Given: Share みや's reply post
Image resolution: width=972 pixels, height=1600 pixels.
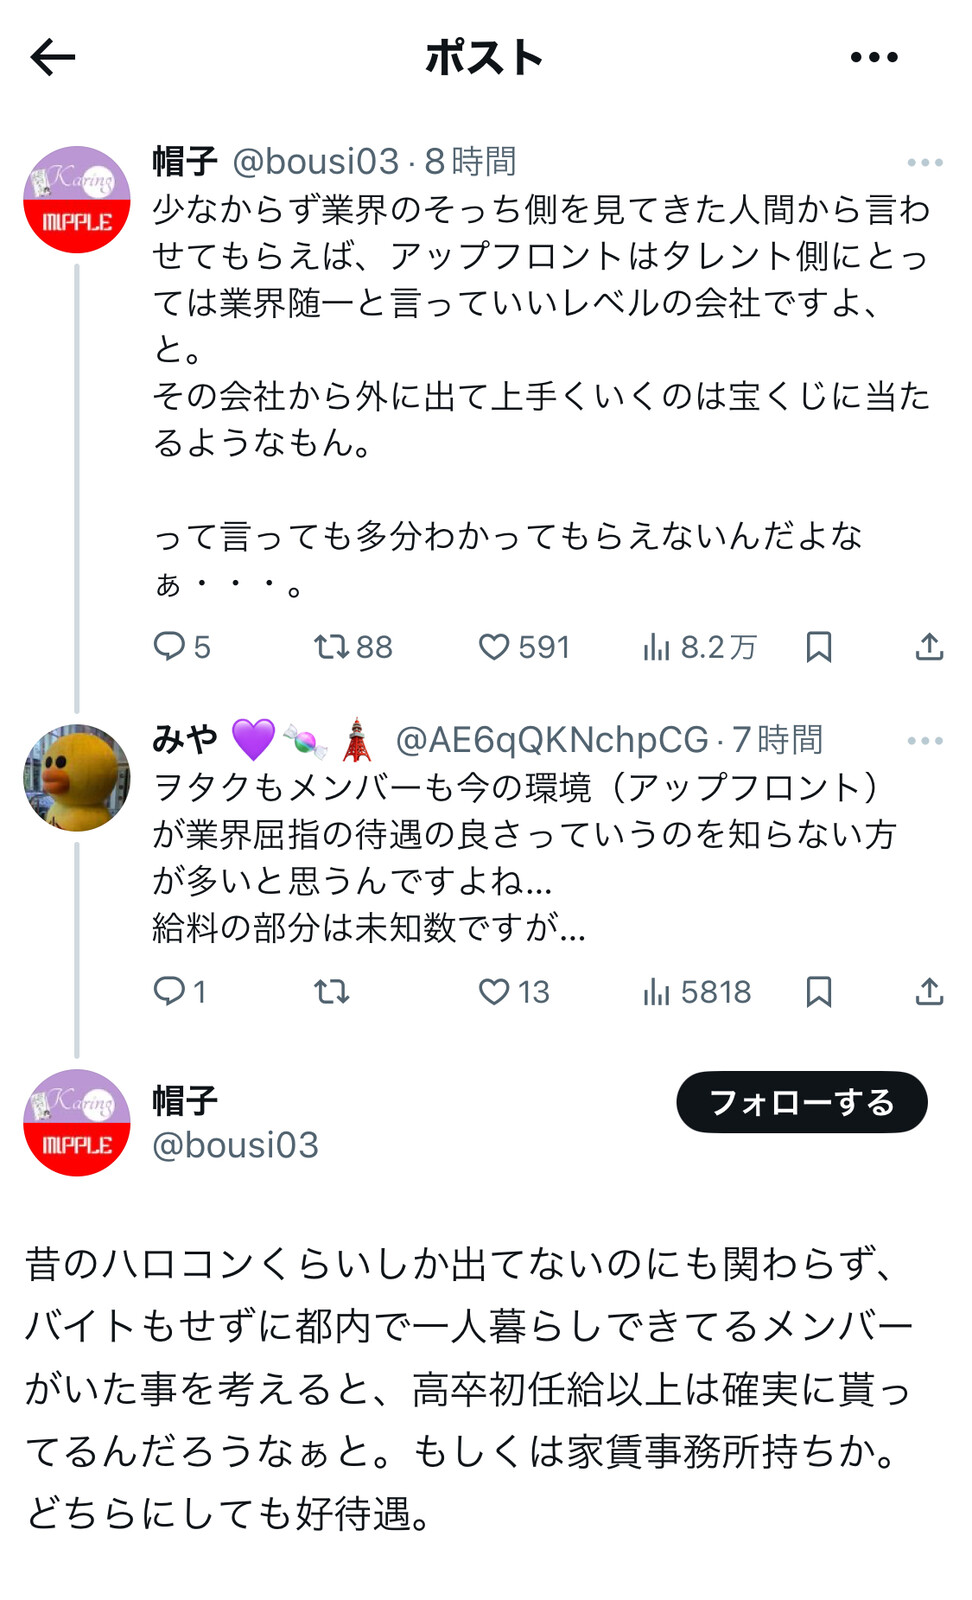Looking at the screenshot, I should point(929,991).
